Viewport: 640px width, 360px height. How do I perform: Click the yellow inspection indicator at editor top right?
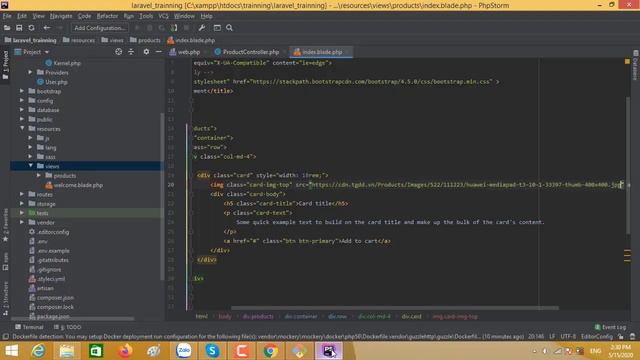click(x=627, y=62)
